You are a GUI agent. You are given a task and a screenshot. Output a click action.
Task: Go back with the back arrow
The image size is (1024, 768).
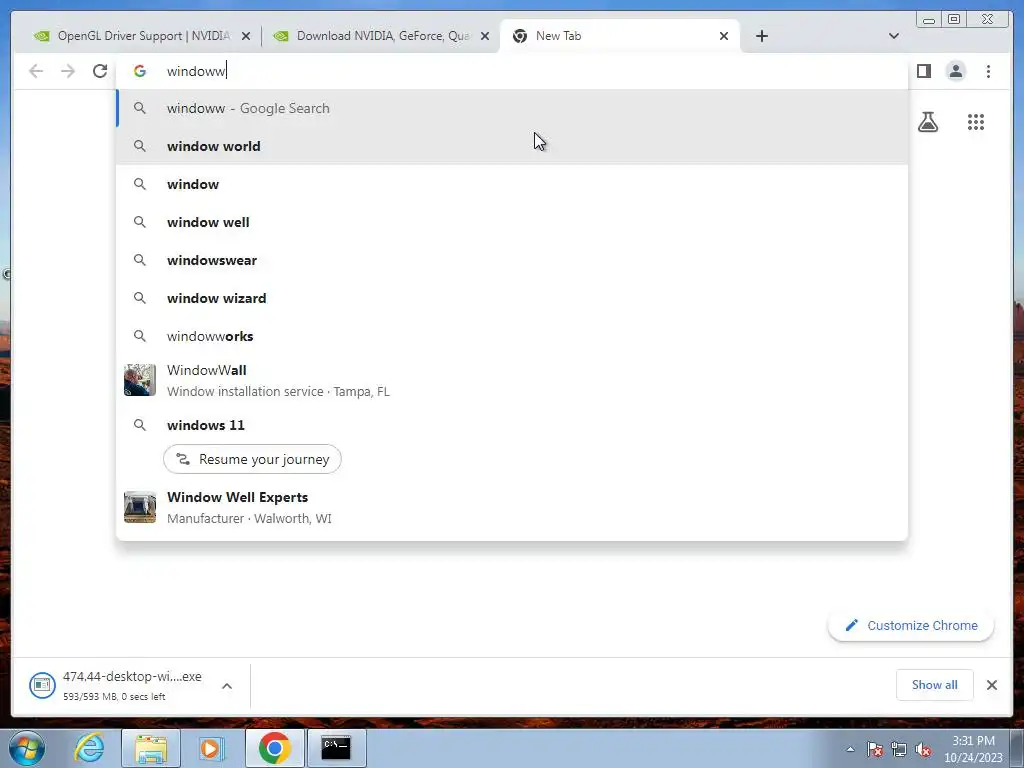[x=36, y=71]
